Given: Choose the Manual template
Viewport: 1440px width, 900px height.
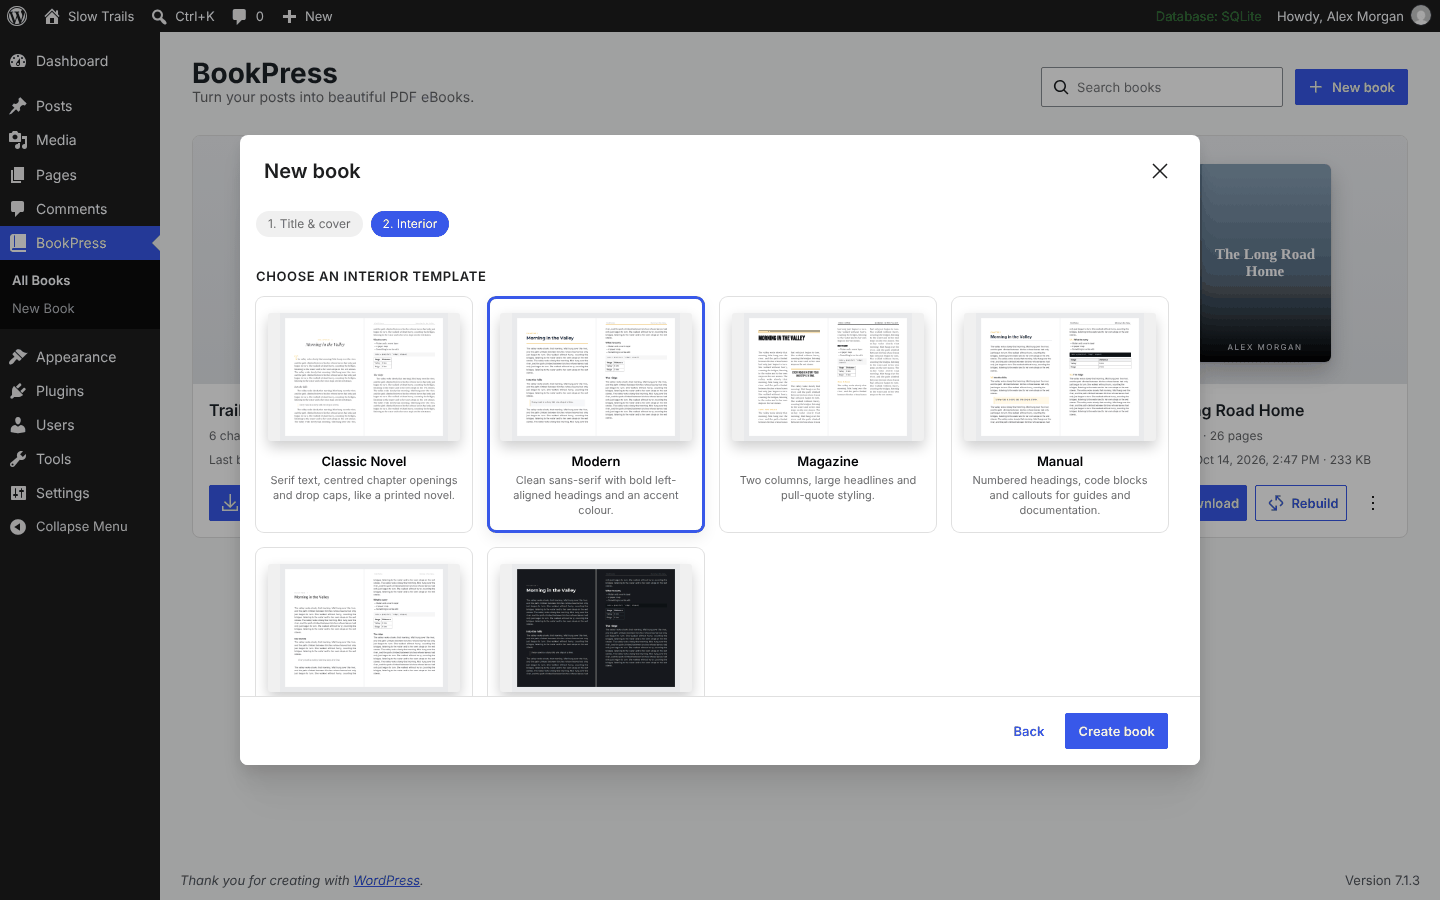Looking at the screenshot, I should click(1060, 414).
